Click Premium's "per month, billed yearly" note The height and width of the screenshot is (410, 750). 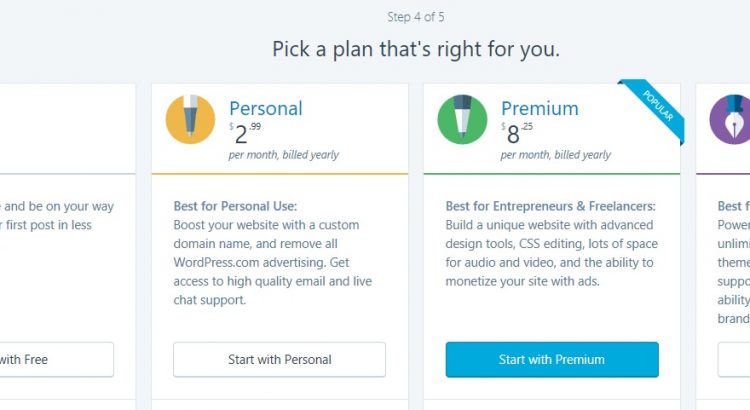pyautogui.click(x=556, y=155)
